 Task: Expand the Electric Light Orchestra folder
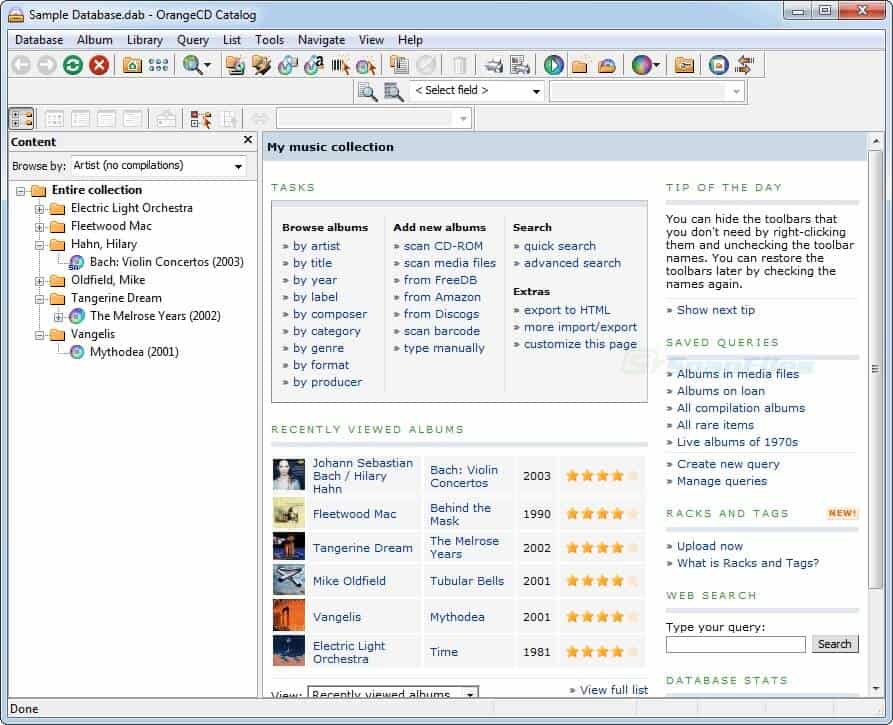coord(40,209)
